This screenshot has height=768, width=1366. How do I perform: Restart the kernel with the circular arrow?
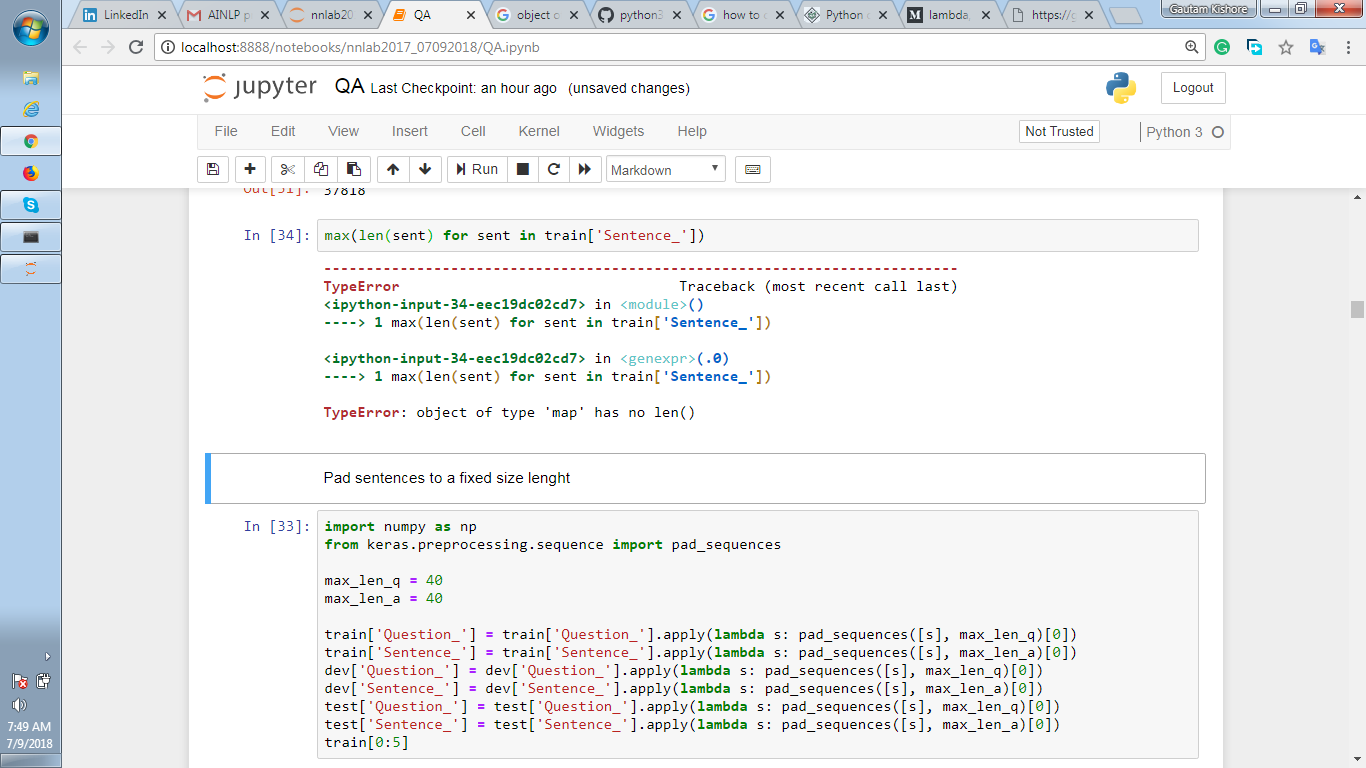(553, 169)
